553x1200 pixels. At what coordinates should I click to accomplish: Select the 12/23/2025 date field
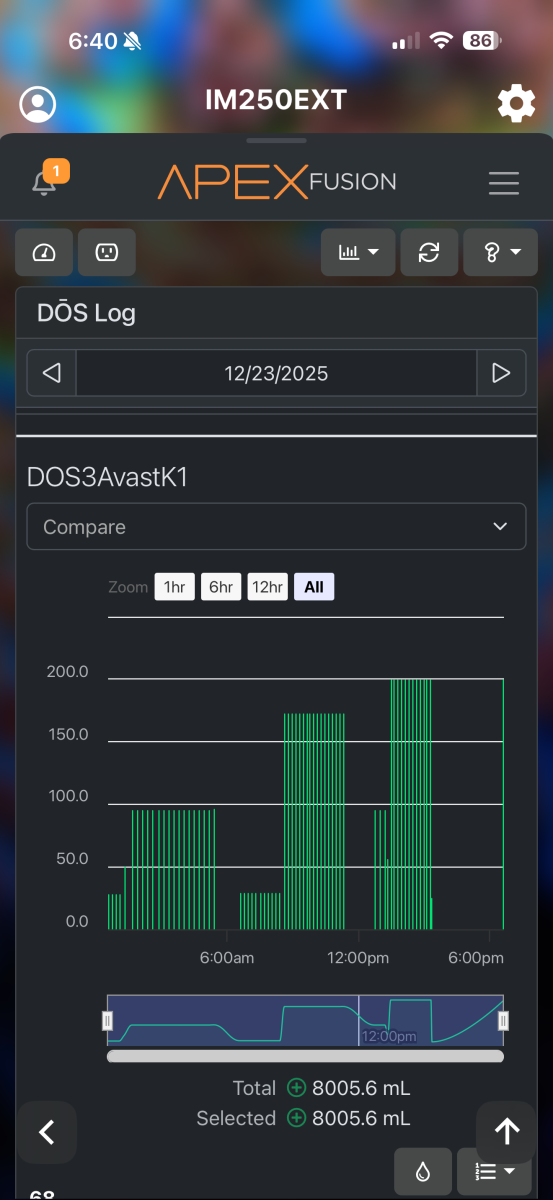[x=276, y=374]
